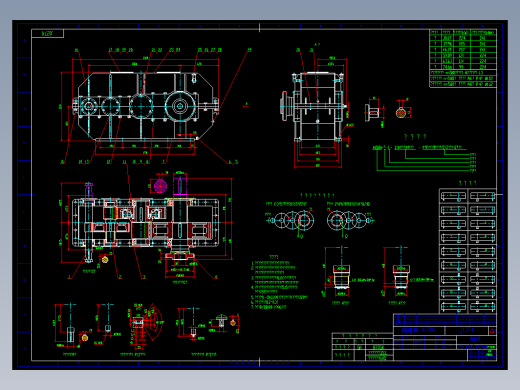Viewport: 520px width, 390px height.
Task: Select the green parameter table at top right
Action: point(463,59)
